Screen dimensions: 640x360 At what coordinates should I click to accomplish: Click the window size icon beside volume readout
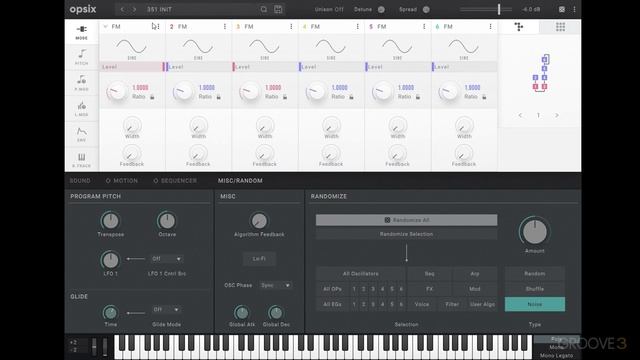pyautogui.click(x=562, y=9)
